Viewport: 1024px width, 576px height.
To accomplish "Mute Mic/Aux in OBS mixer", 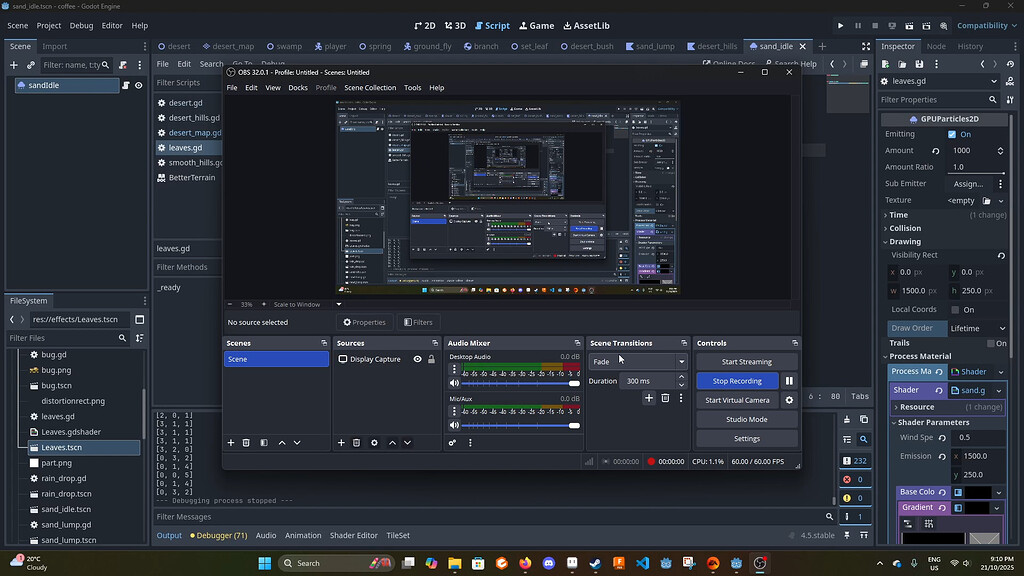I will 455,425.
